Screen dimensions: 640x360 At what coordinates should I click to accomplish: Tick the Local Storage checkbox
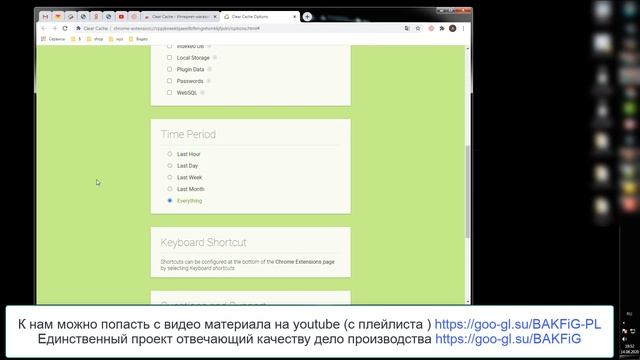pyautogui.click(x=169, y=58)
